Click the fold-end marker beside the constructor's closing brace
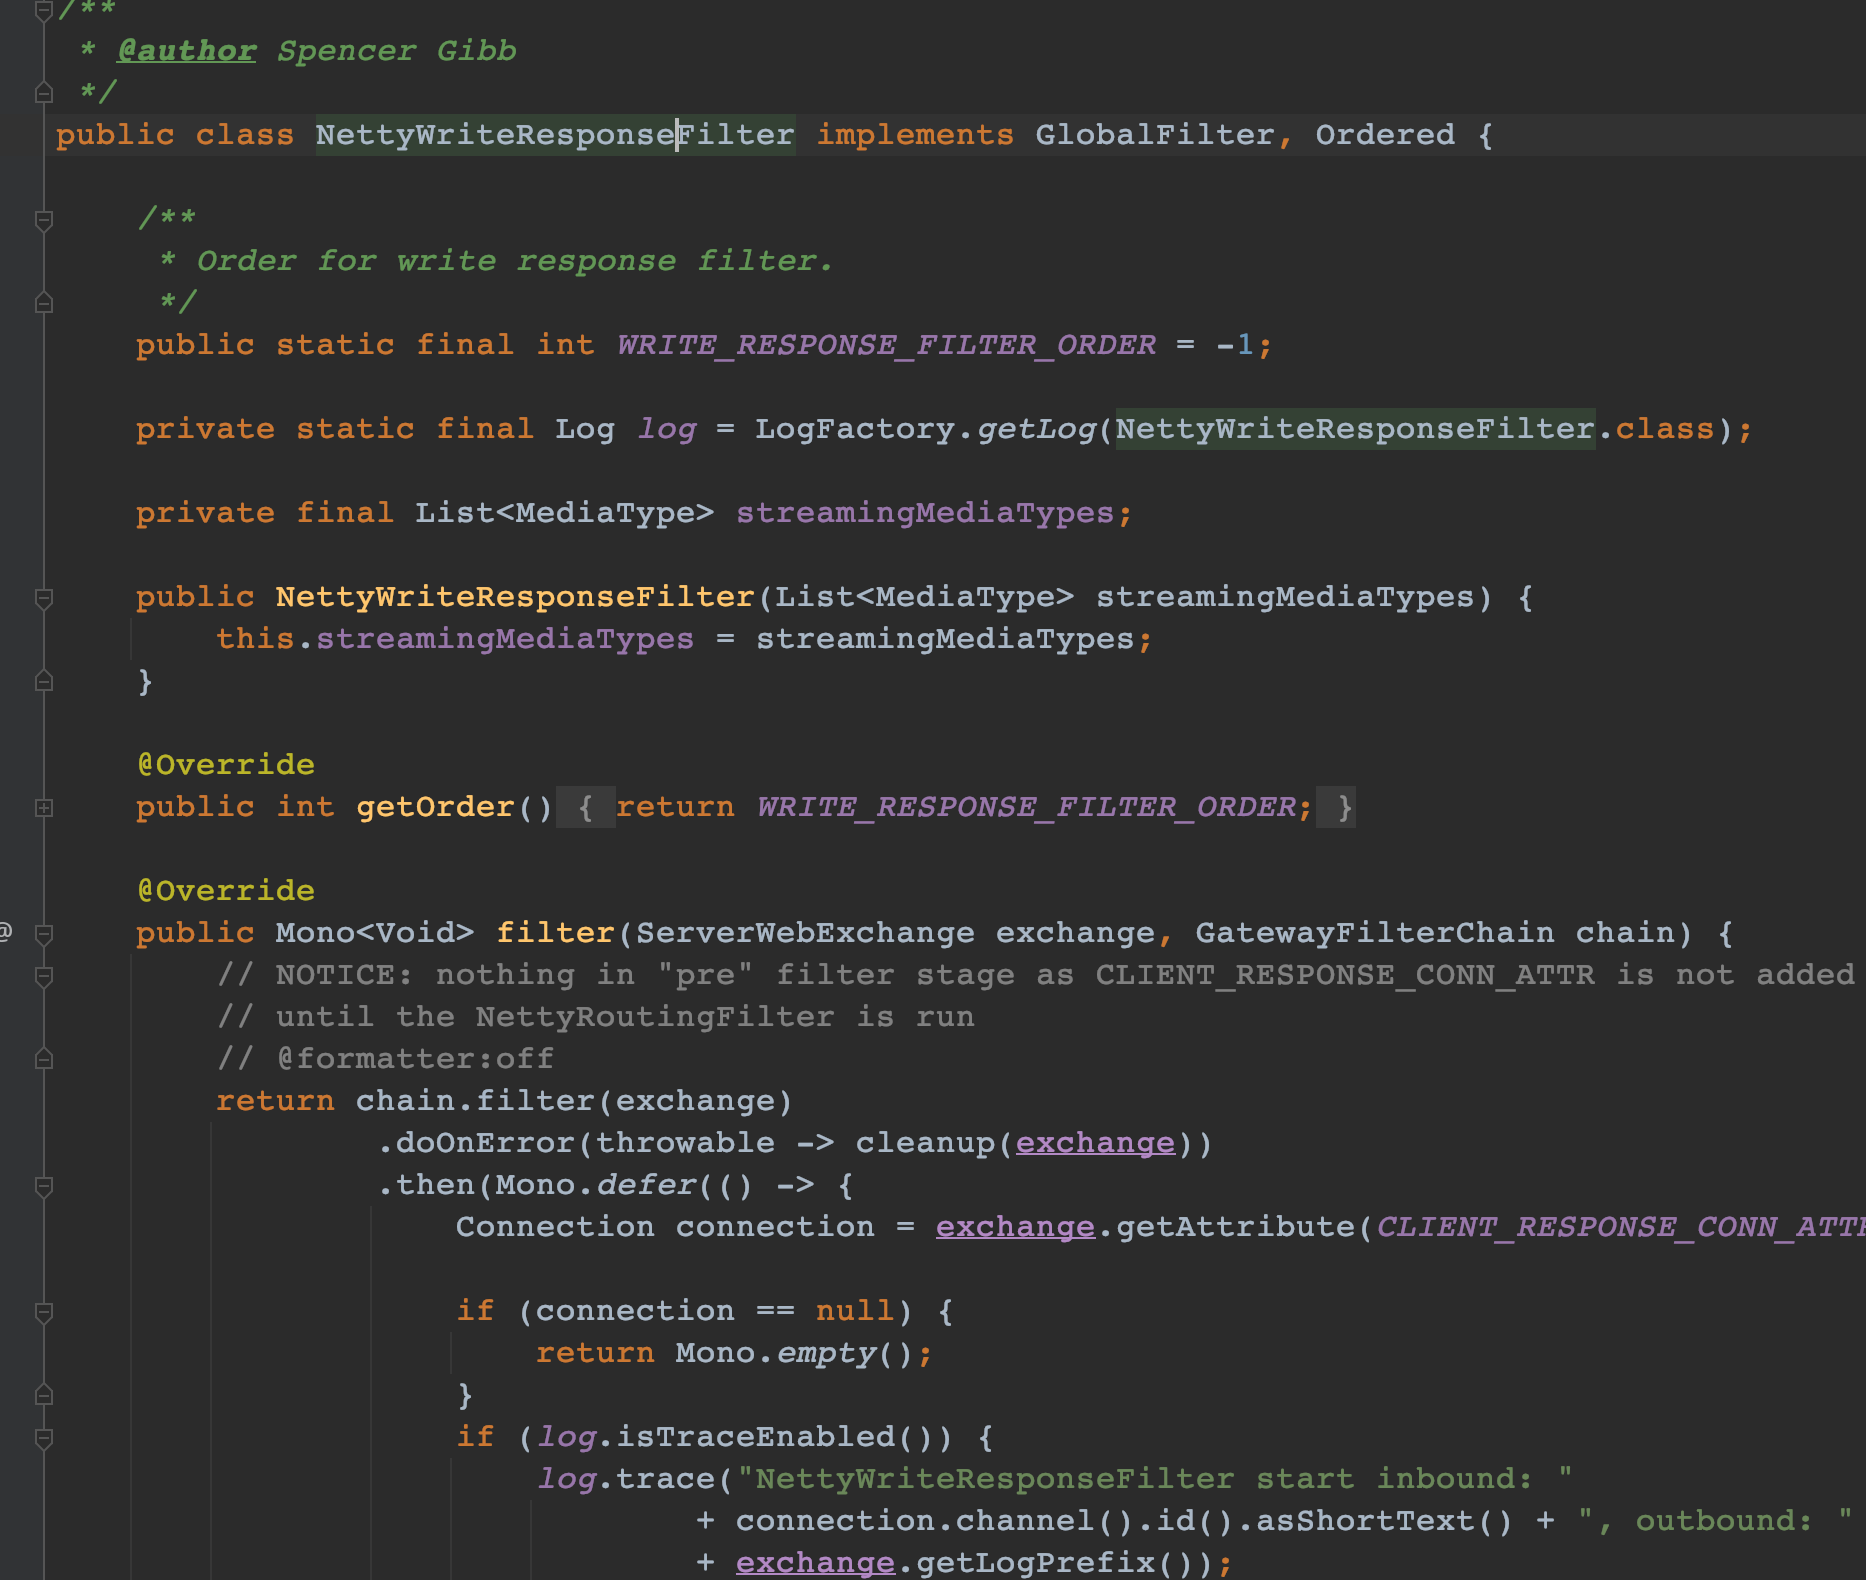The height and width of the screenshot is (1580, 1866). tap(44, 682)
